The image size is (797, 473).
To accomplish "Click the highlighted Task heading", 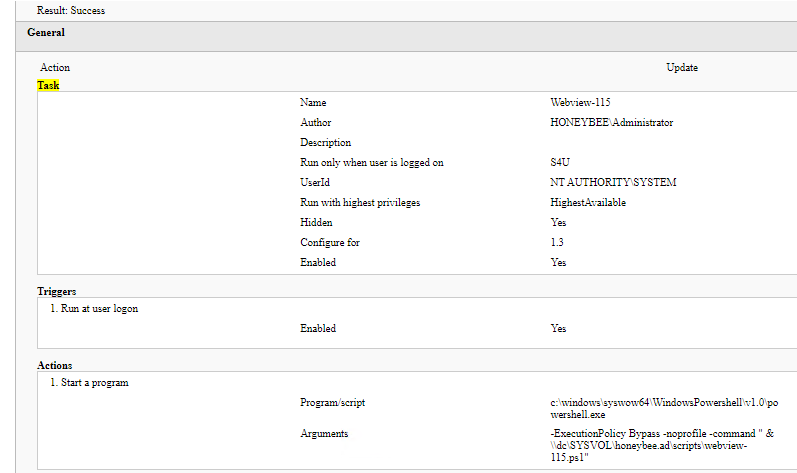I will [48, 86].
